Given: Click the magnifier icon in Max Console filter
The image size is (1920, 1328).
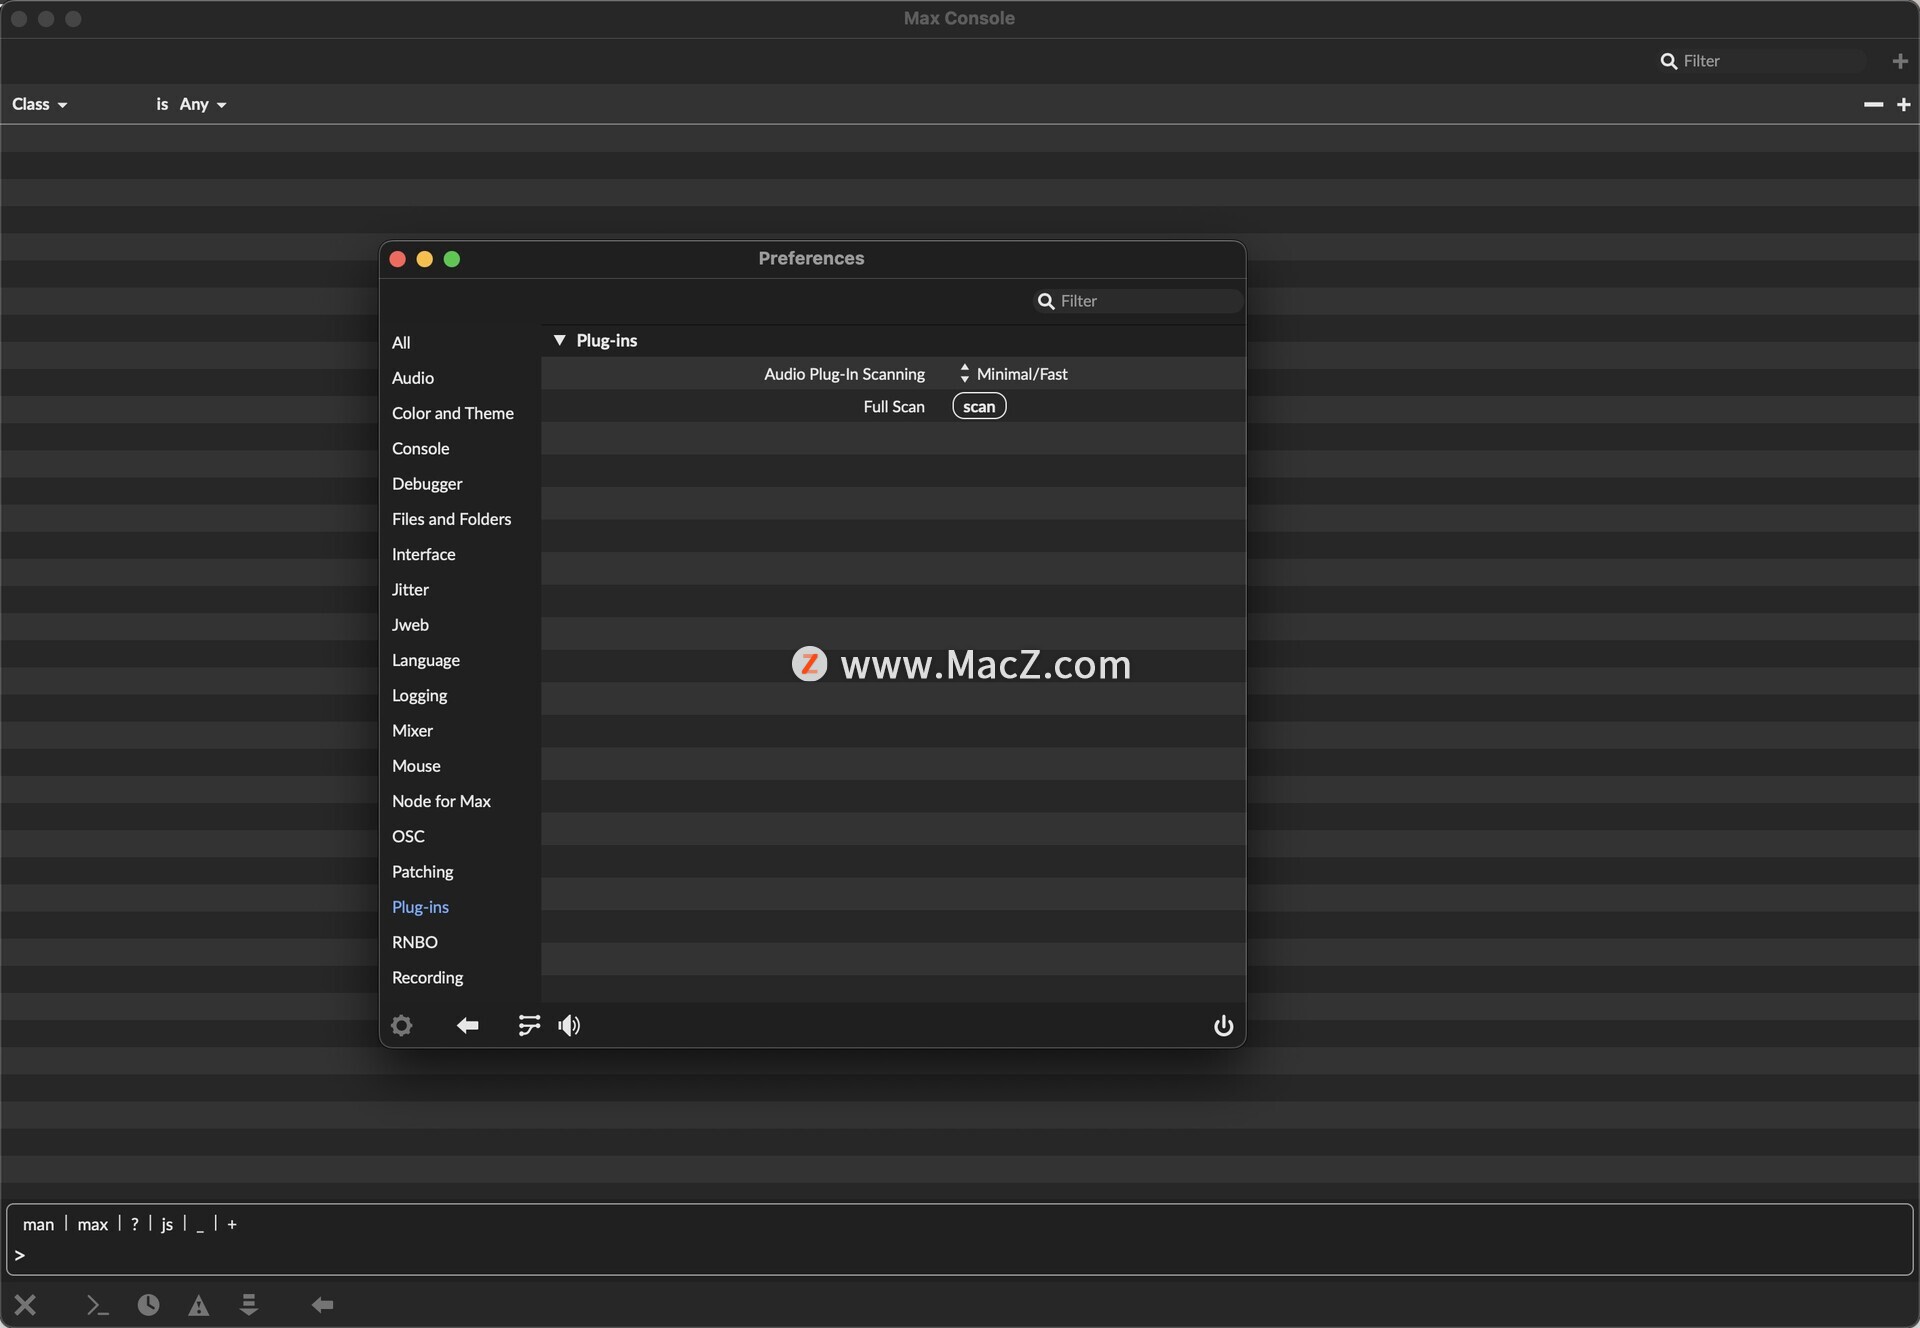Looking at the screenshot, I should [1668, 61].
